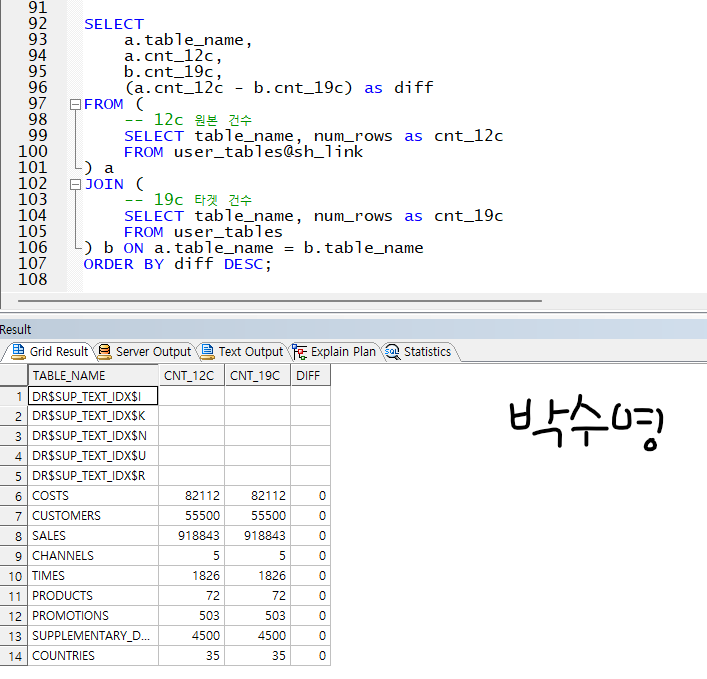
Task: Sort by the TABLE_NAME column header
Action: 92,376
